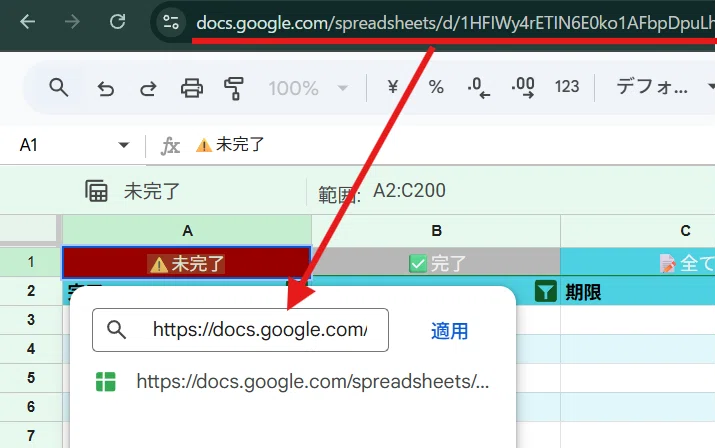Select row 6 header
Viewport: 718px width, 448px height.
tap(31, 407)
